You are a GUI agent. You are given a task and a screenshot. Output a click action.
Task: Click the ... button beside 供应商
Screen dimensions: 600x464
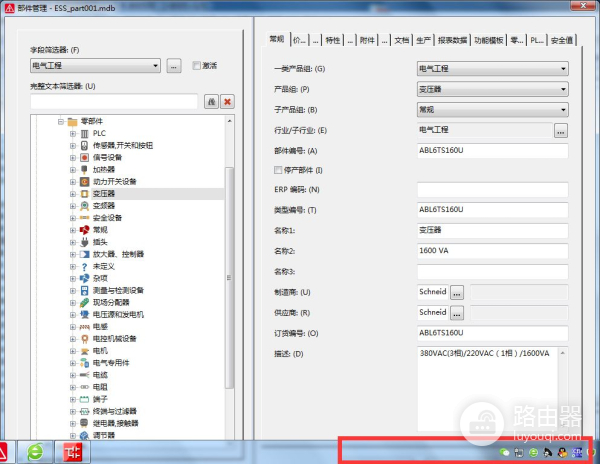point(457,313)
